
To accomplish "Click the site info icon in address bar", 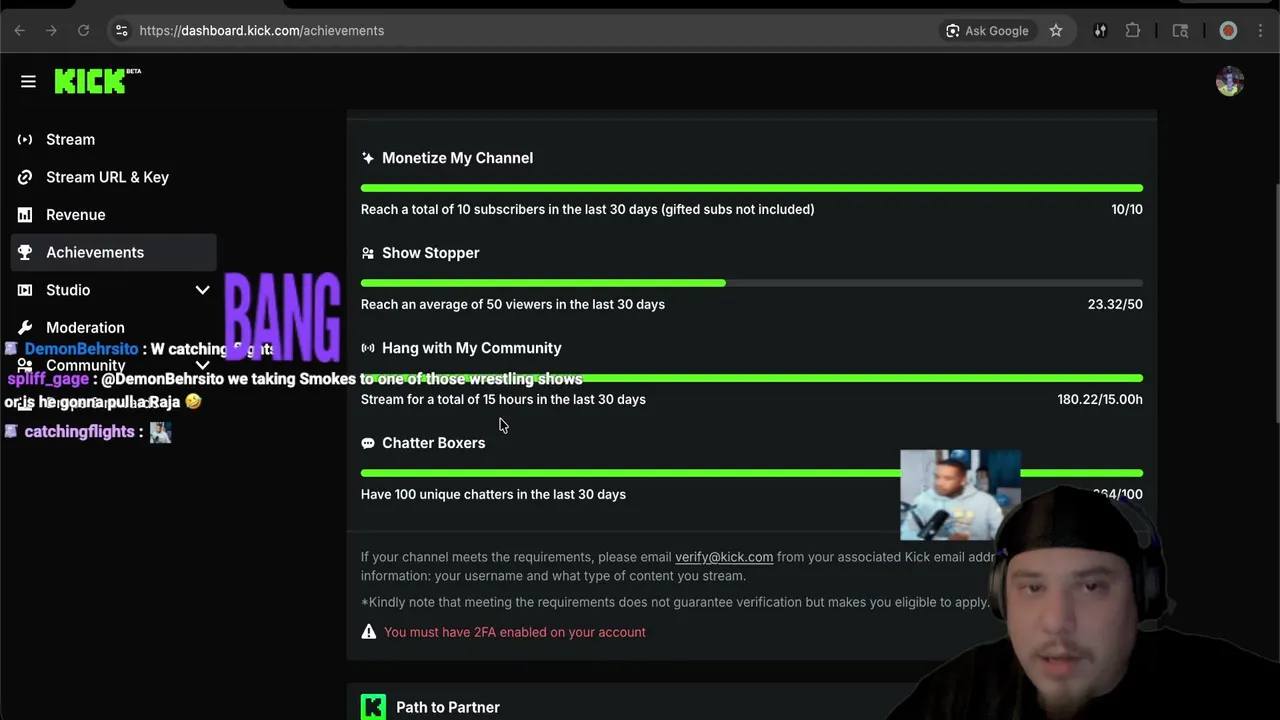I will tap(121, 31).
